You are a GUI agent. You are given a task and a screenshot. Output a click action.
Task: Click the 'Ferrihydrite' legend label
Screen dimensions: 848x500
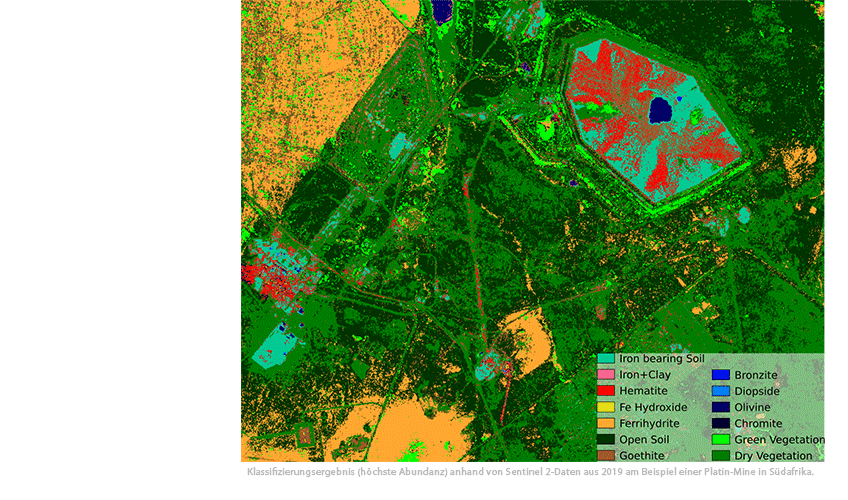[650, 424]
